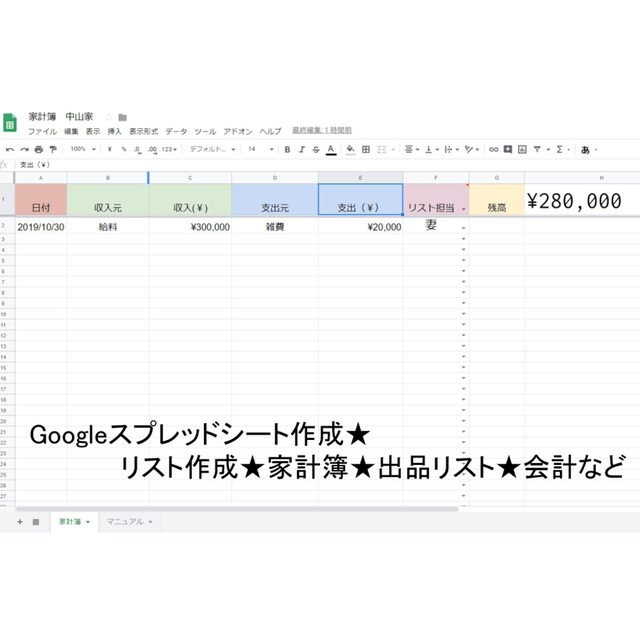Open the Google Sheets home icon
Image resolution: width=640 pixels, height=640 pixels.
[10, 122]
